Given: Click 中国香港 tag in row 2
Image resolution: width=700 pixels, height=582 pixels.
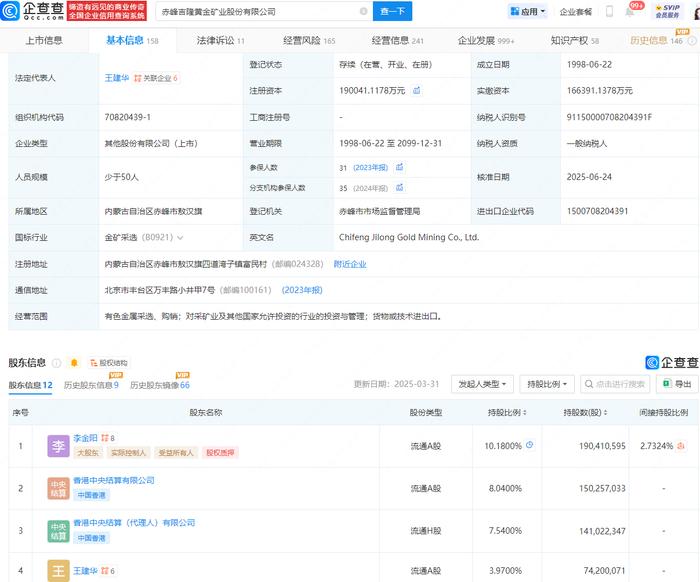Looking at the screenshot, I should 92,495.
